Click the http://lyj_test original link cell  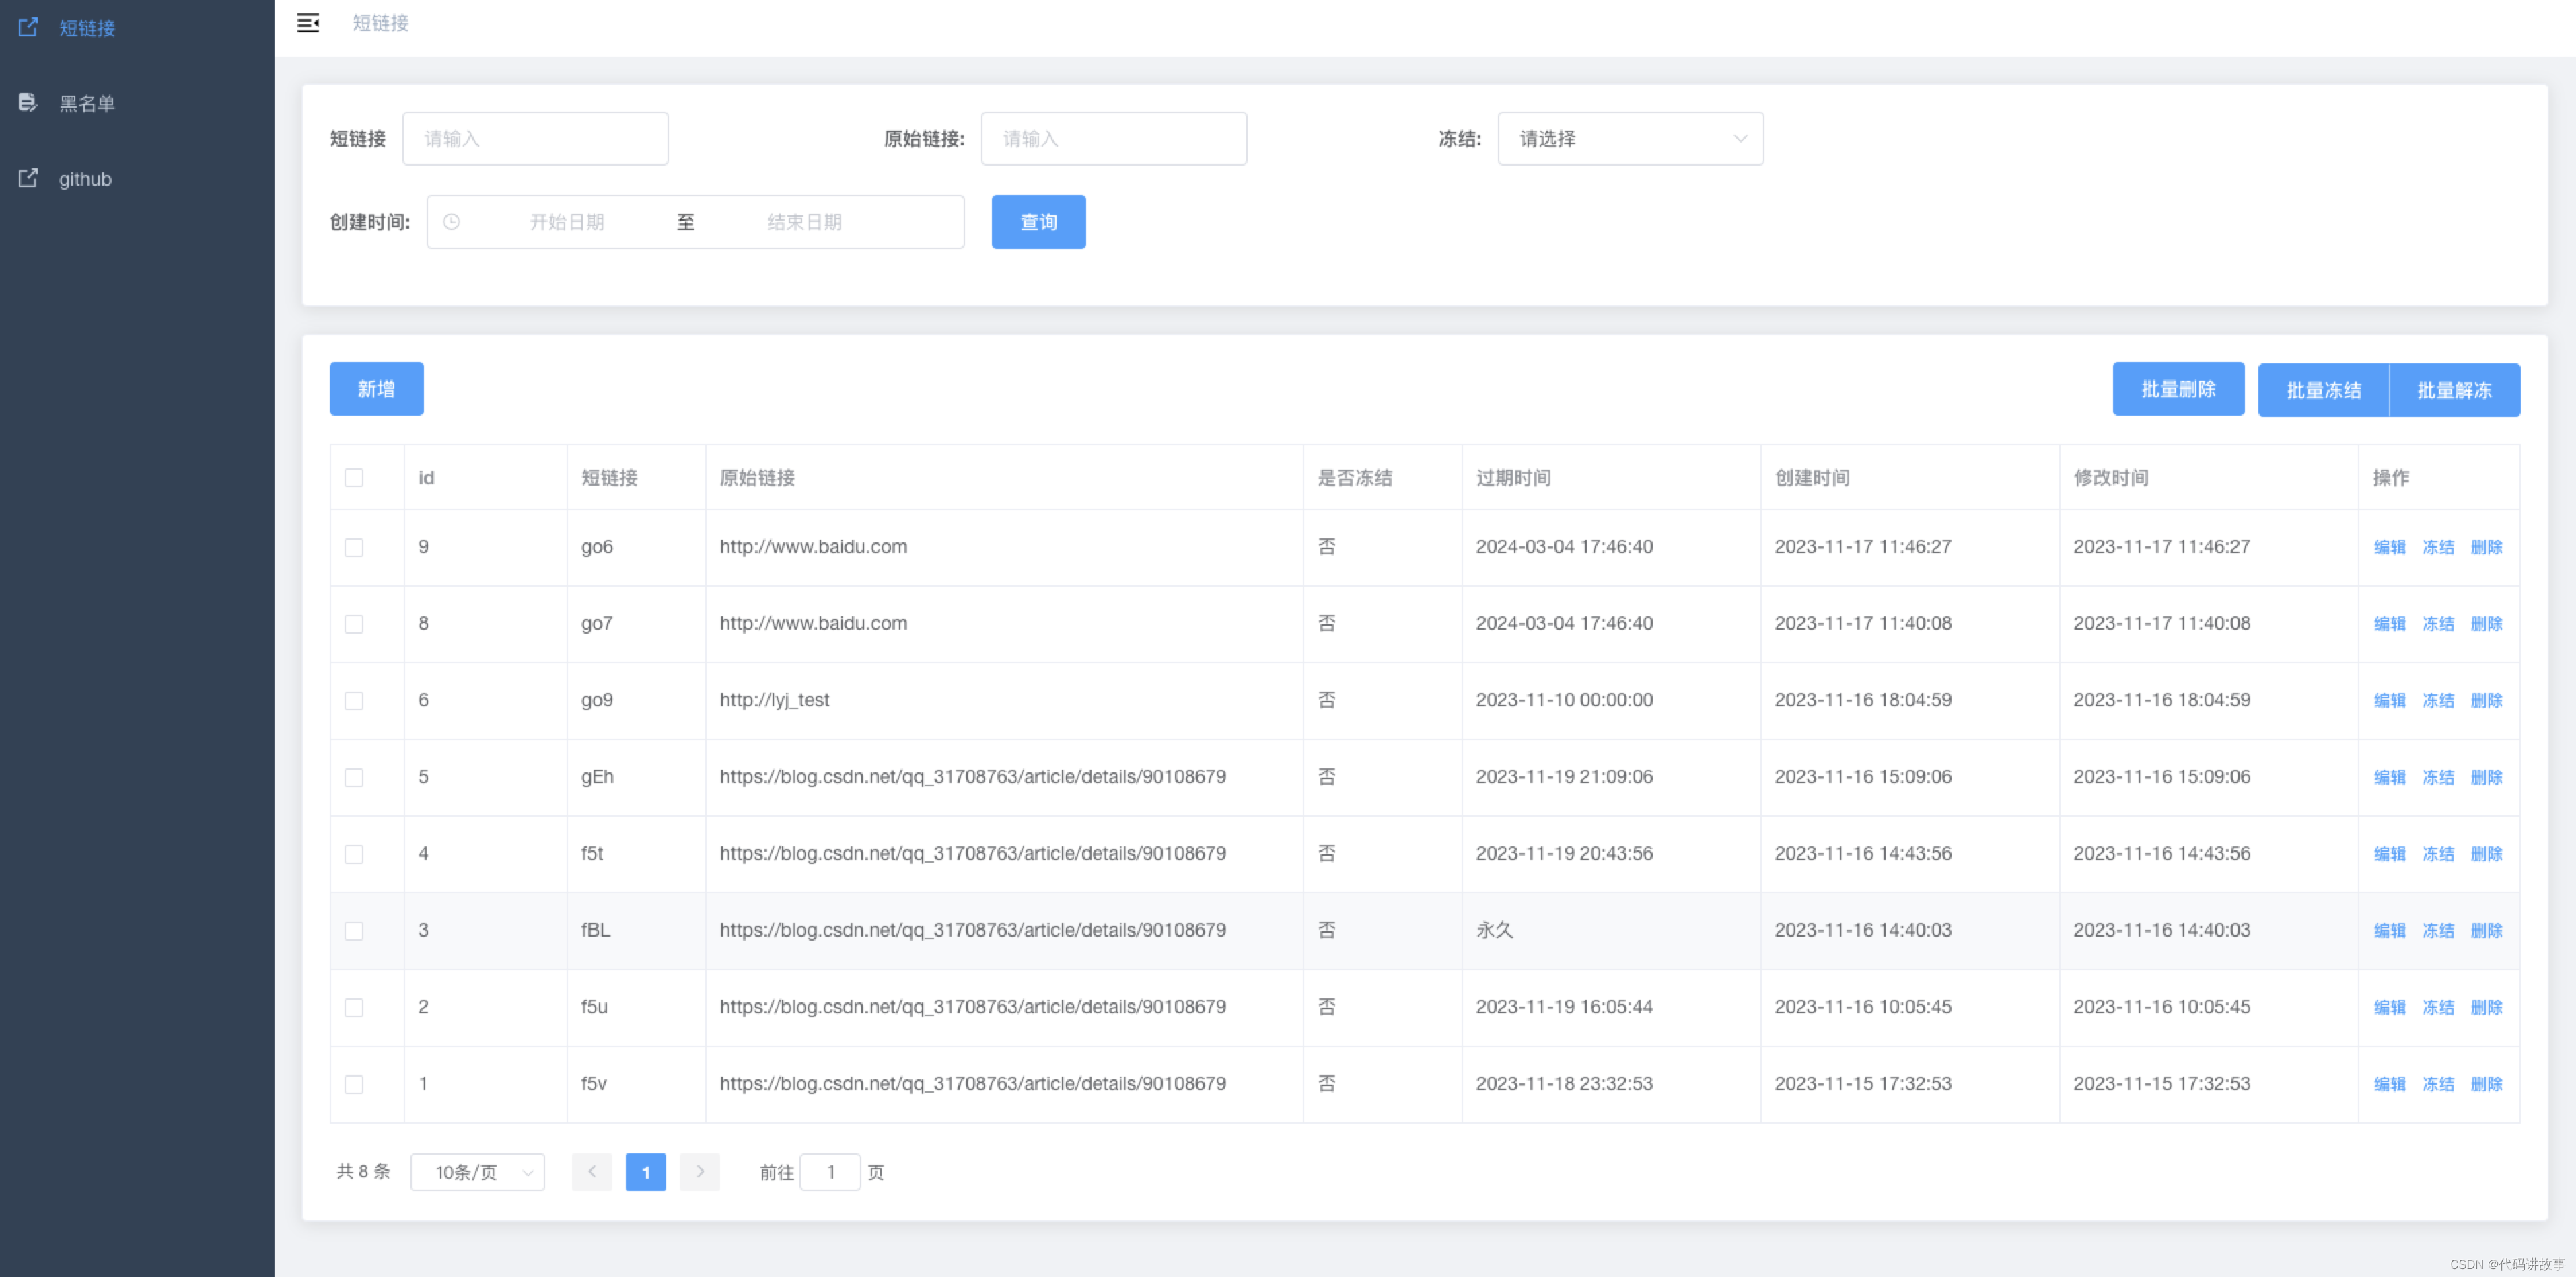coord(775,700)
